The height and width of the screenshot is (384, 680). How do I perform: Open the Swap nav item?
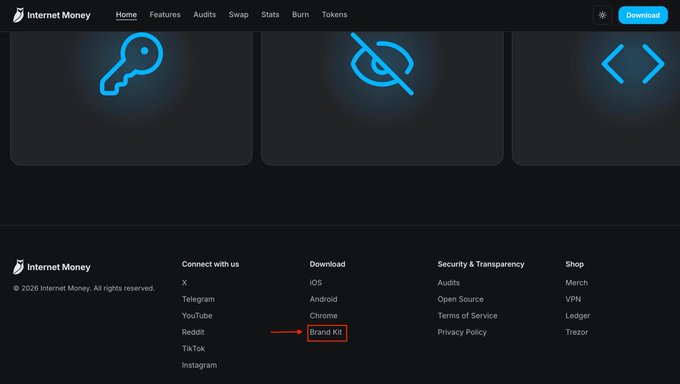pyautogui.click(x=239, y=15)
